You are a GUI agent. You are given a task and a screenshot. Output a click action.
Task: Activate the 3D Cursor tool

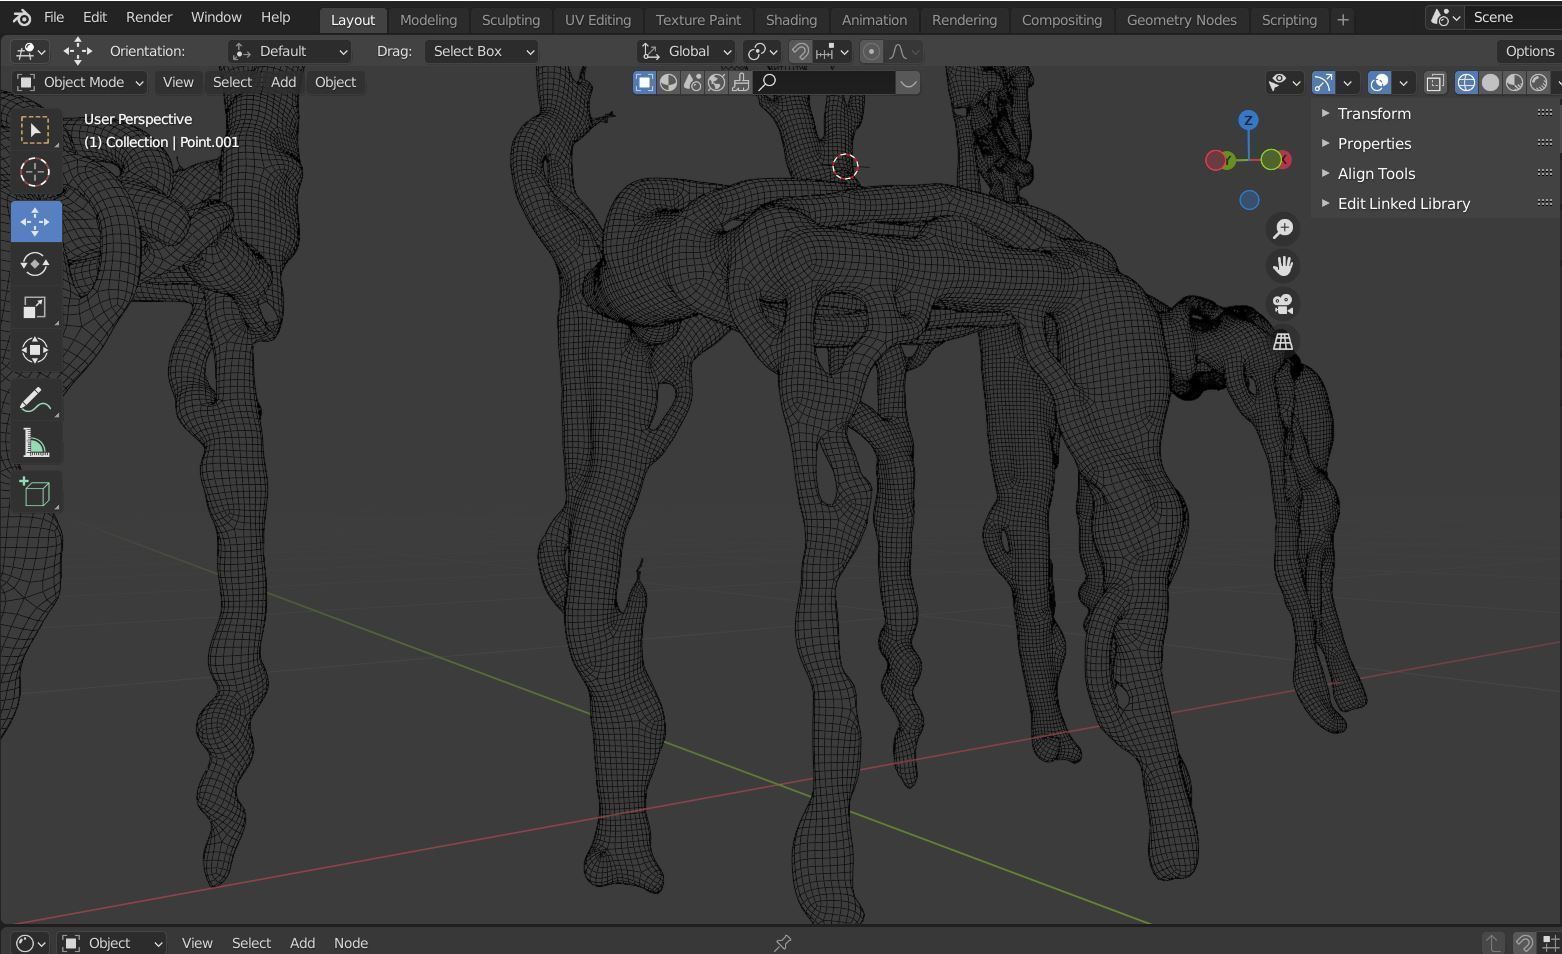[x=35, y=173]
